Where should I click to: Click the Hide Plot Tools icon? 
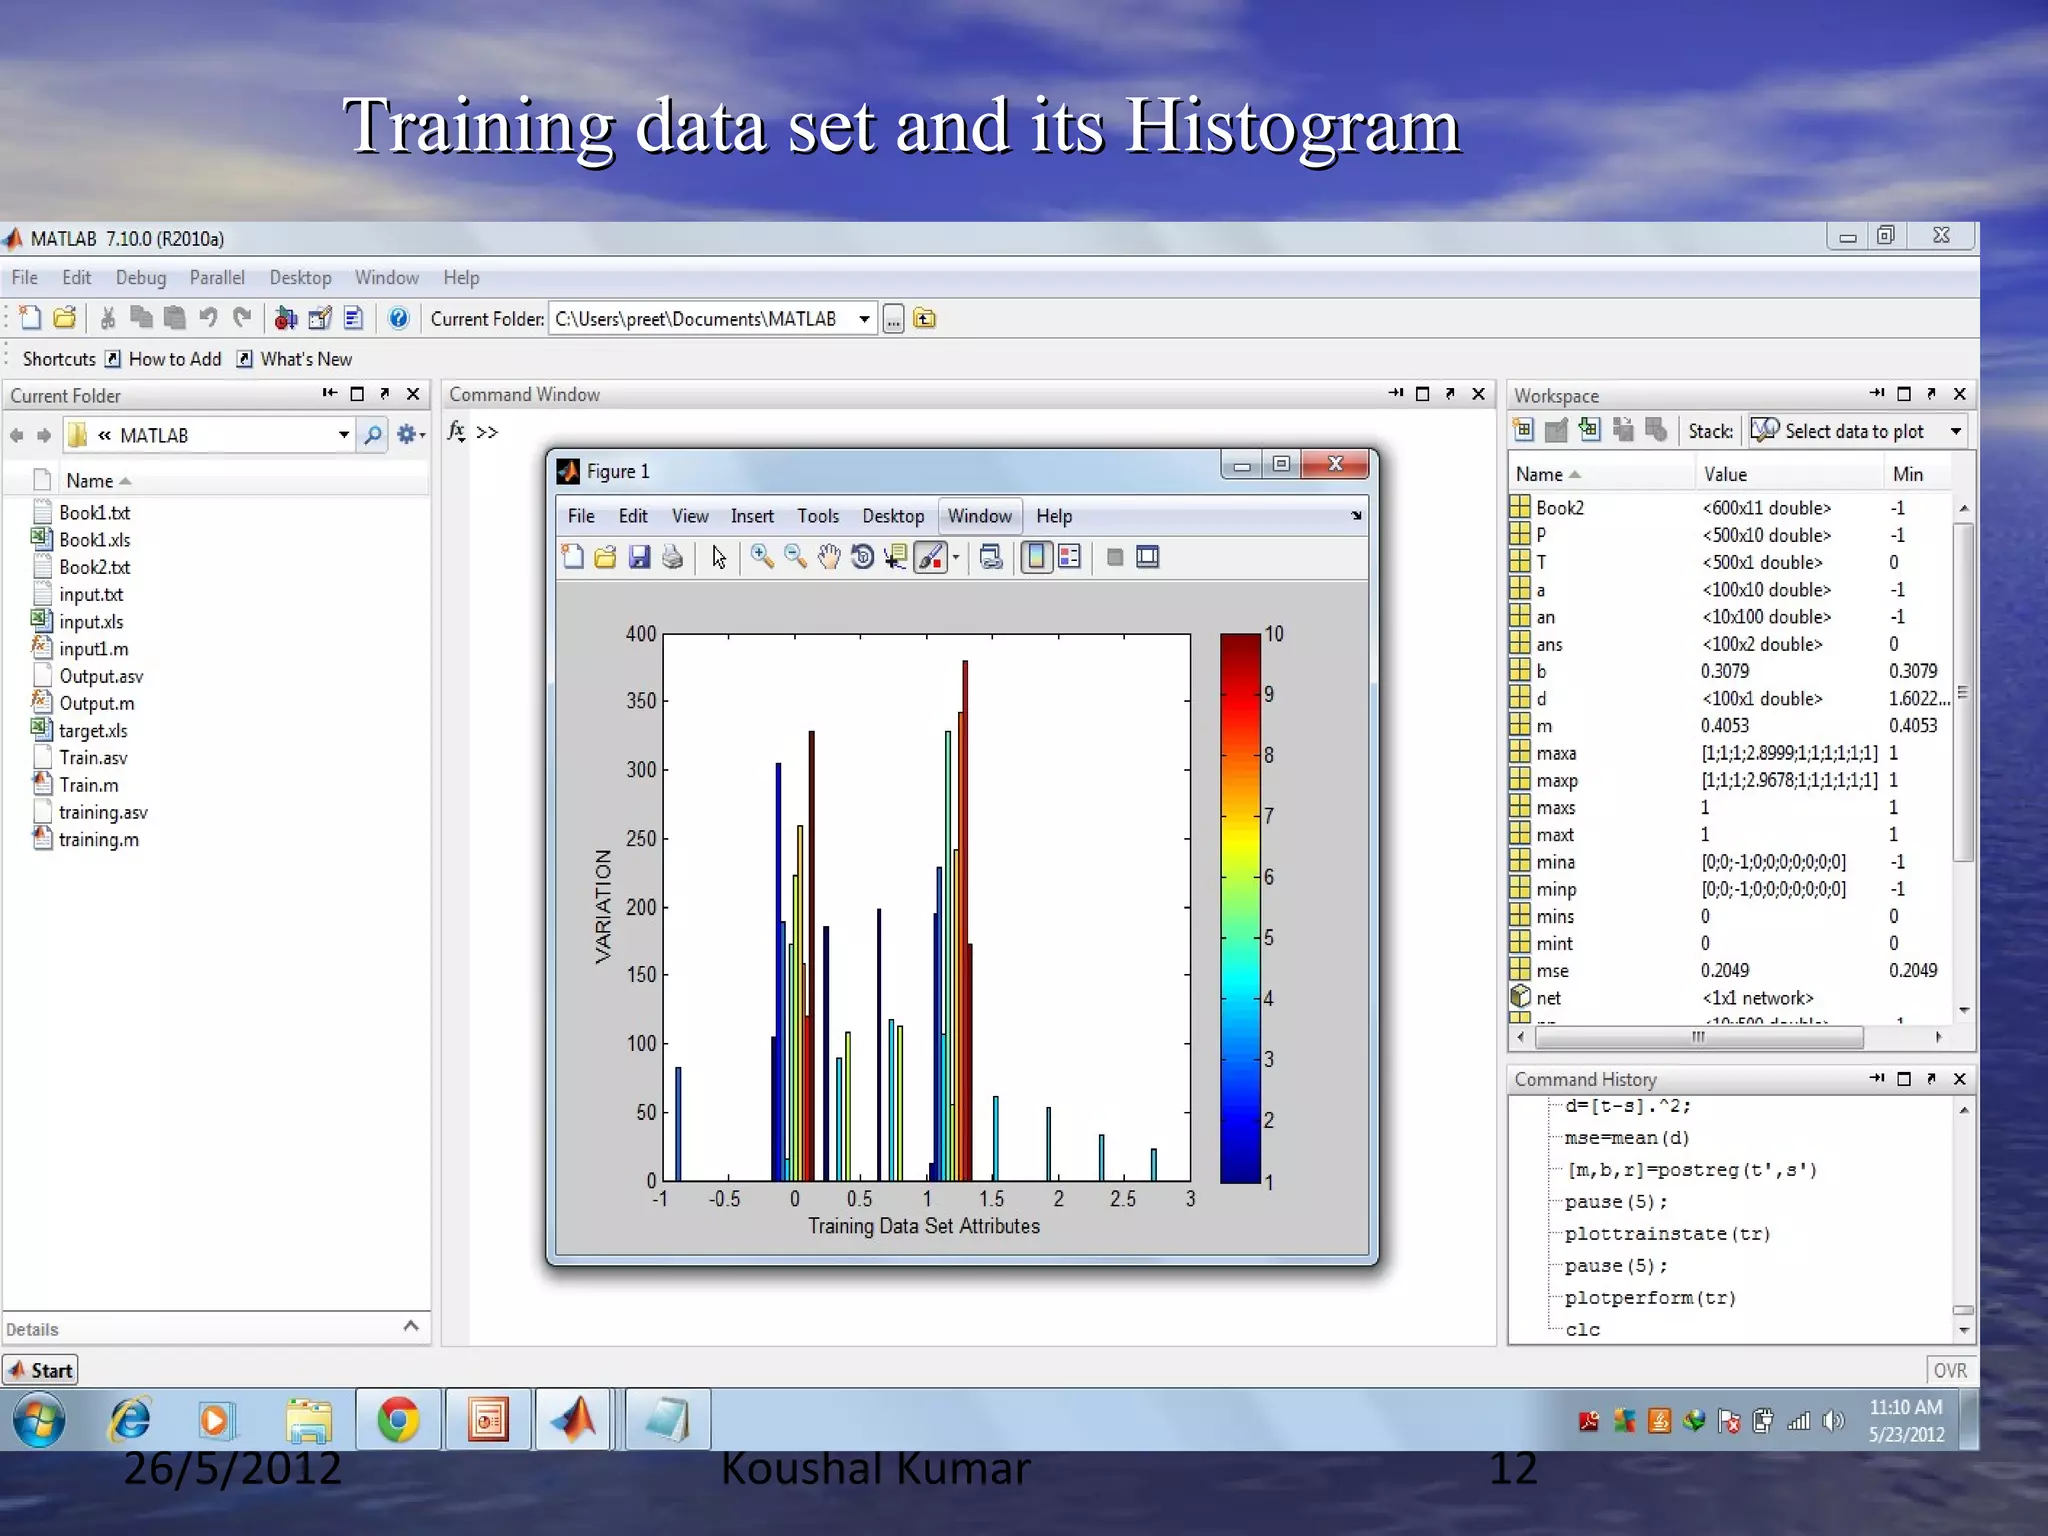pos(1115,557)
